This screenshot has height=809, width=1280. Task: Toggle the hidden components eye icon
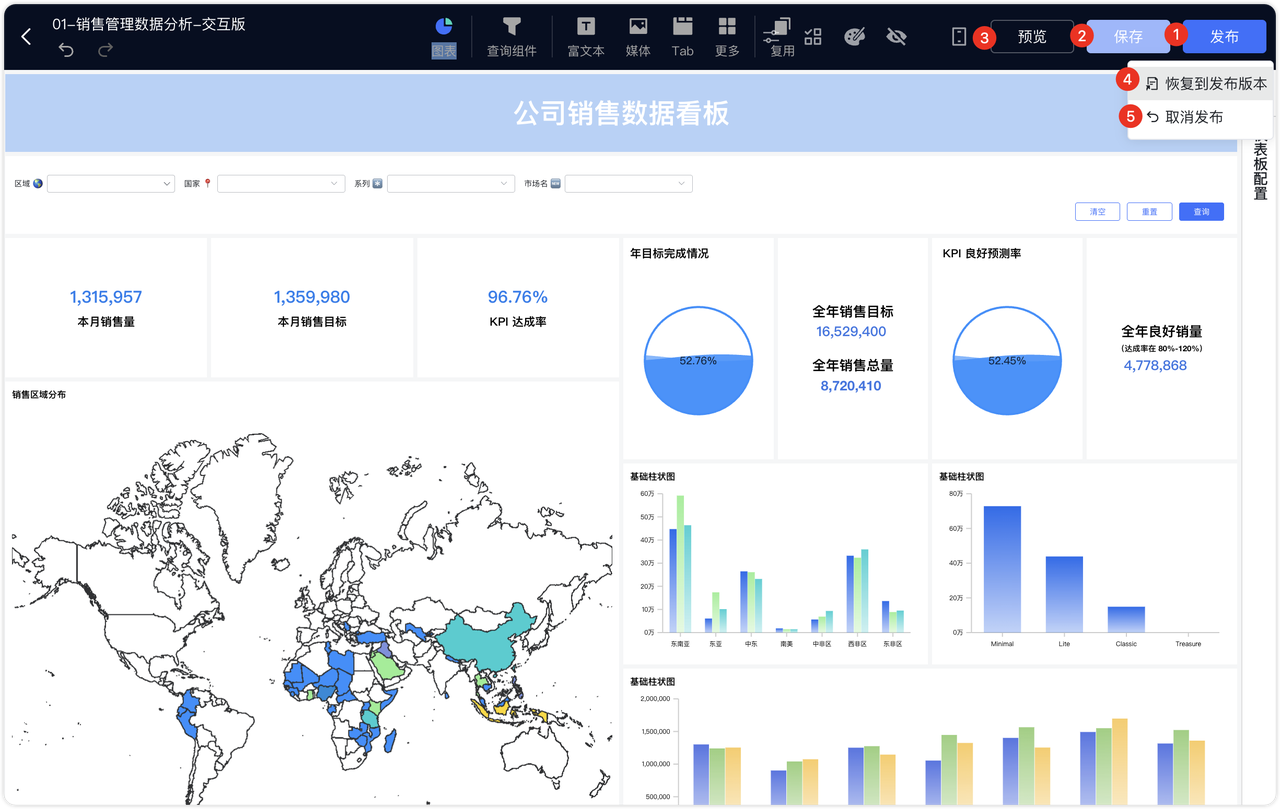coord(896,37)
